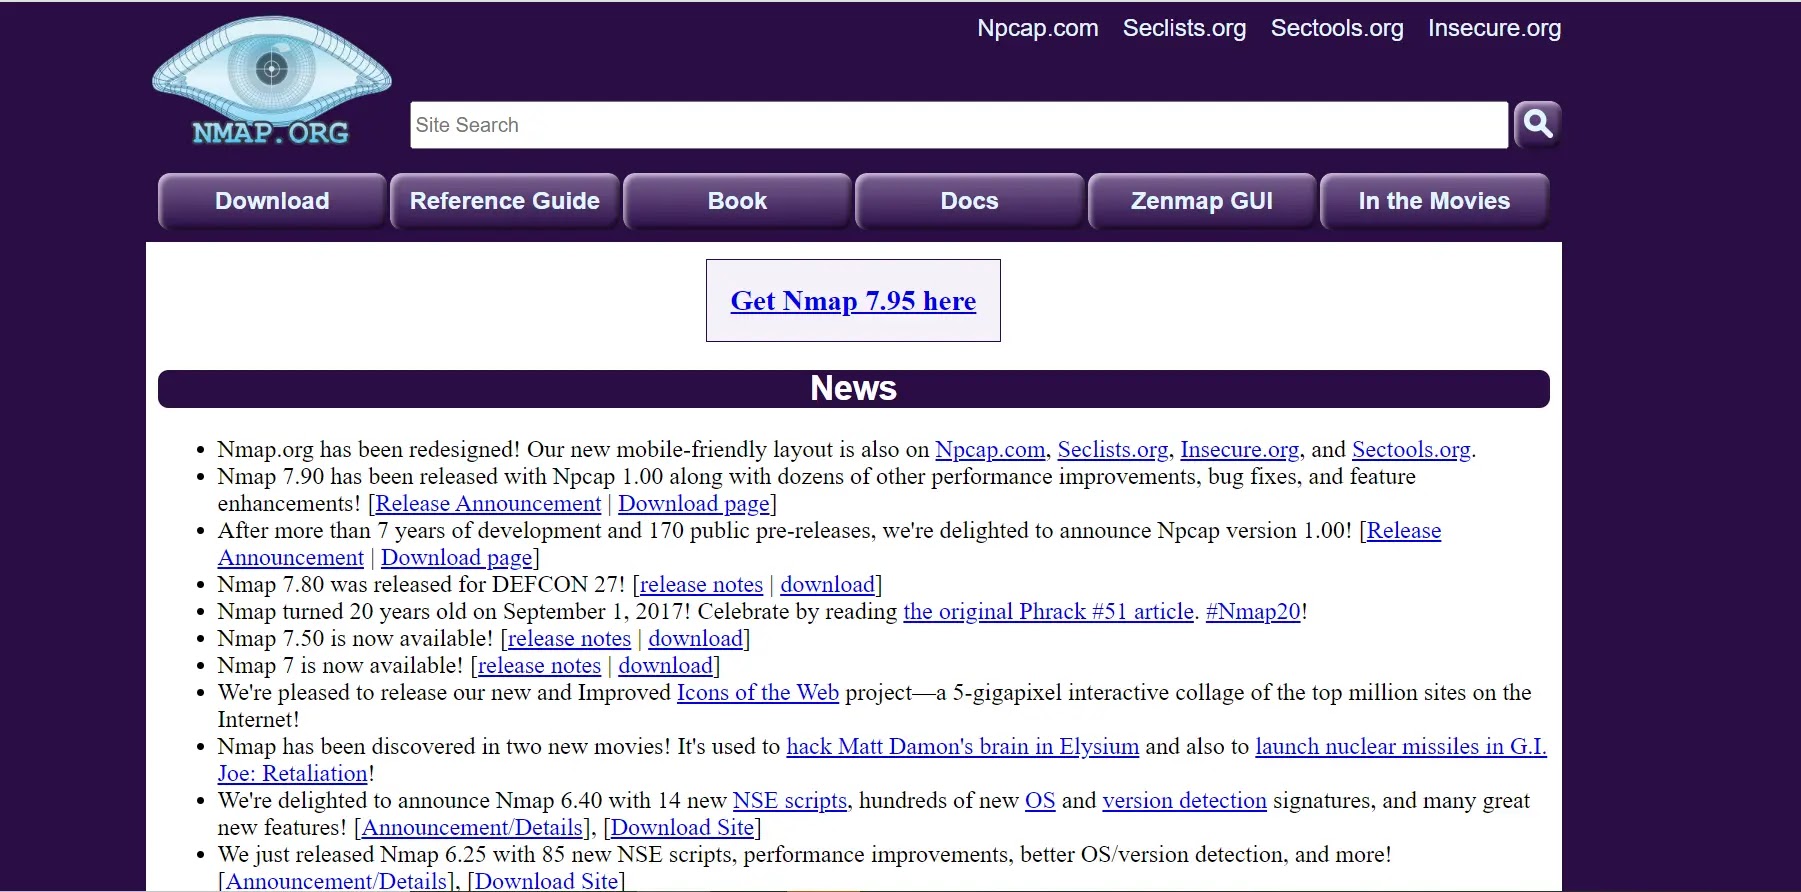Click Sectools.org link in redesign news item
Image resolution: width=1801 pixels, height=892 pixels.
click(1411, 450)
